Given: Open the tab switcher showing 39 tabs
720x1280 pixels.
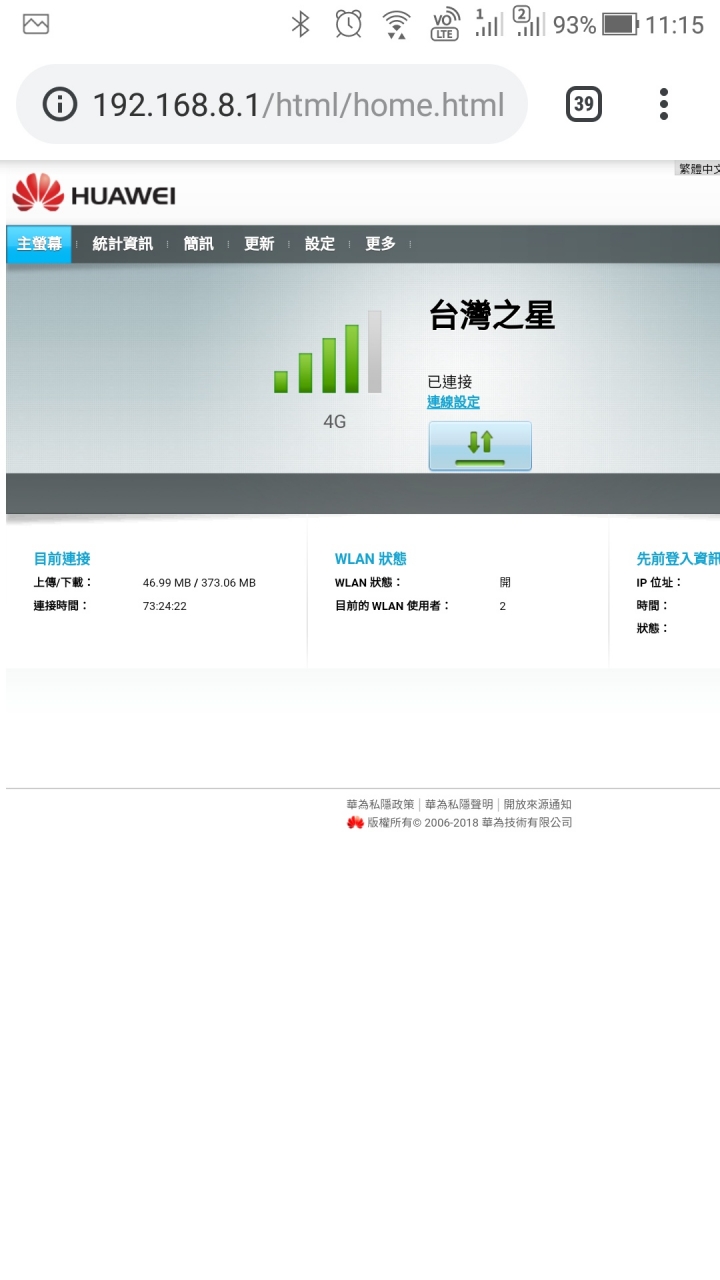Looking at the screenshot, I should pyautogui.click(x=584, y=104).
